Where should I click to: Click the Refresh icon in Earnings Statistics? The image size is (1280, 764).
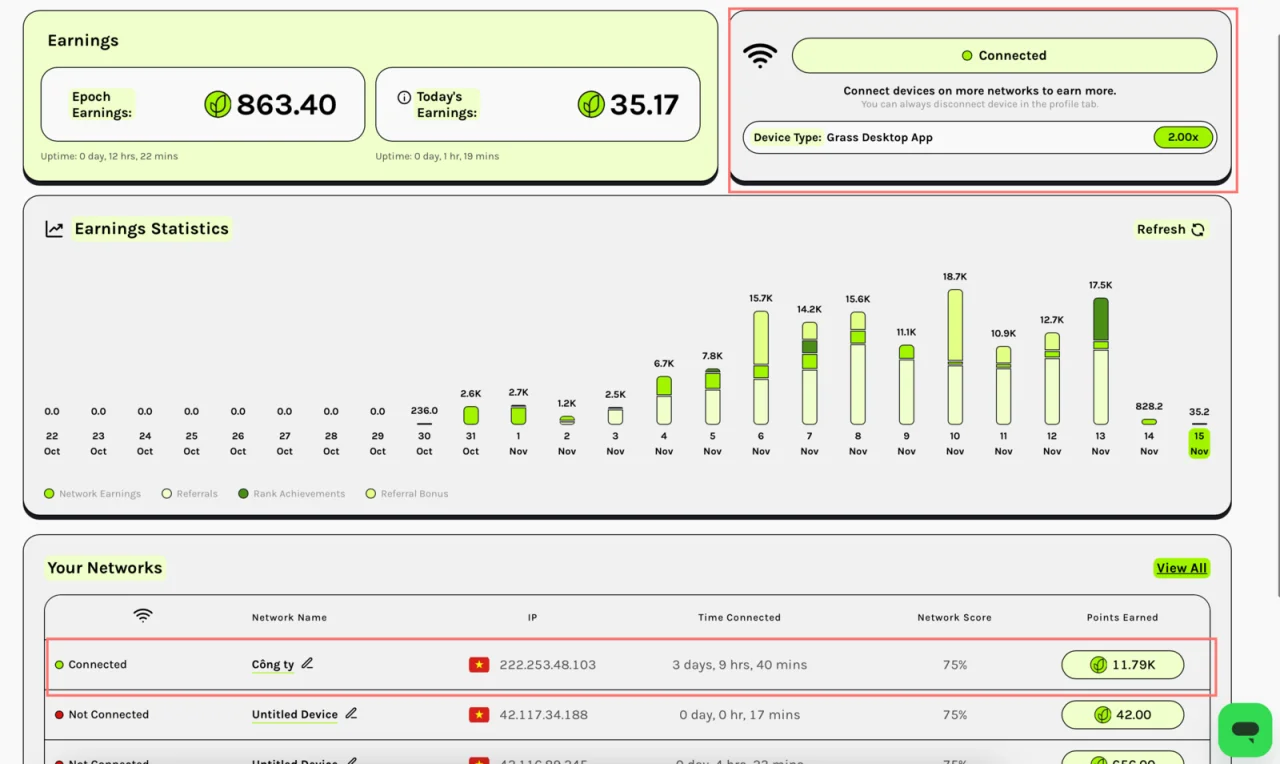1198,229
